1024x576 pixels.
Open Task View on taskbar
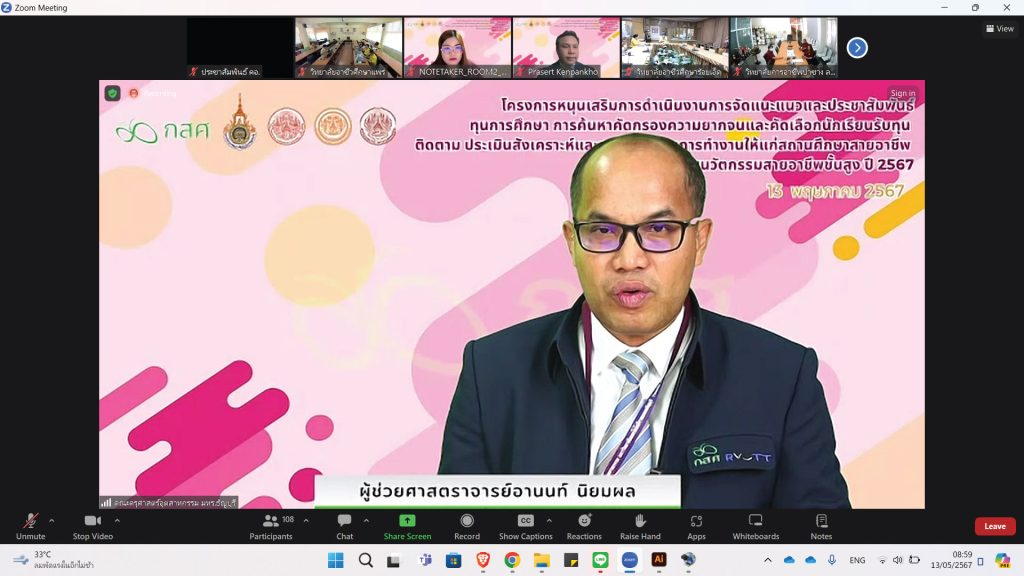(x=393, y=560)
